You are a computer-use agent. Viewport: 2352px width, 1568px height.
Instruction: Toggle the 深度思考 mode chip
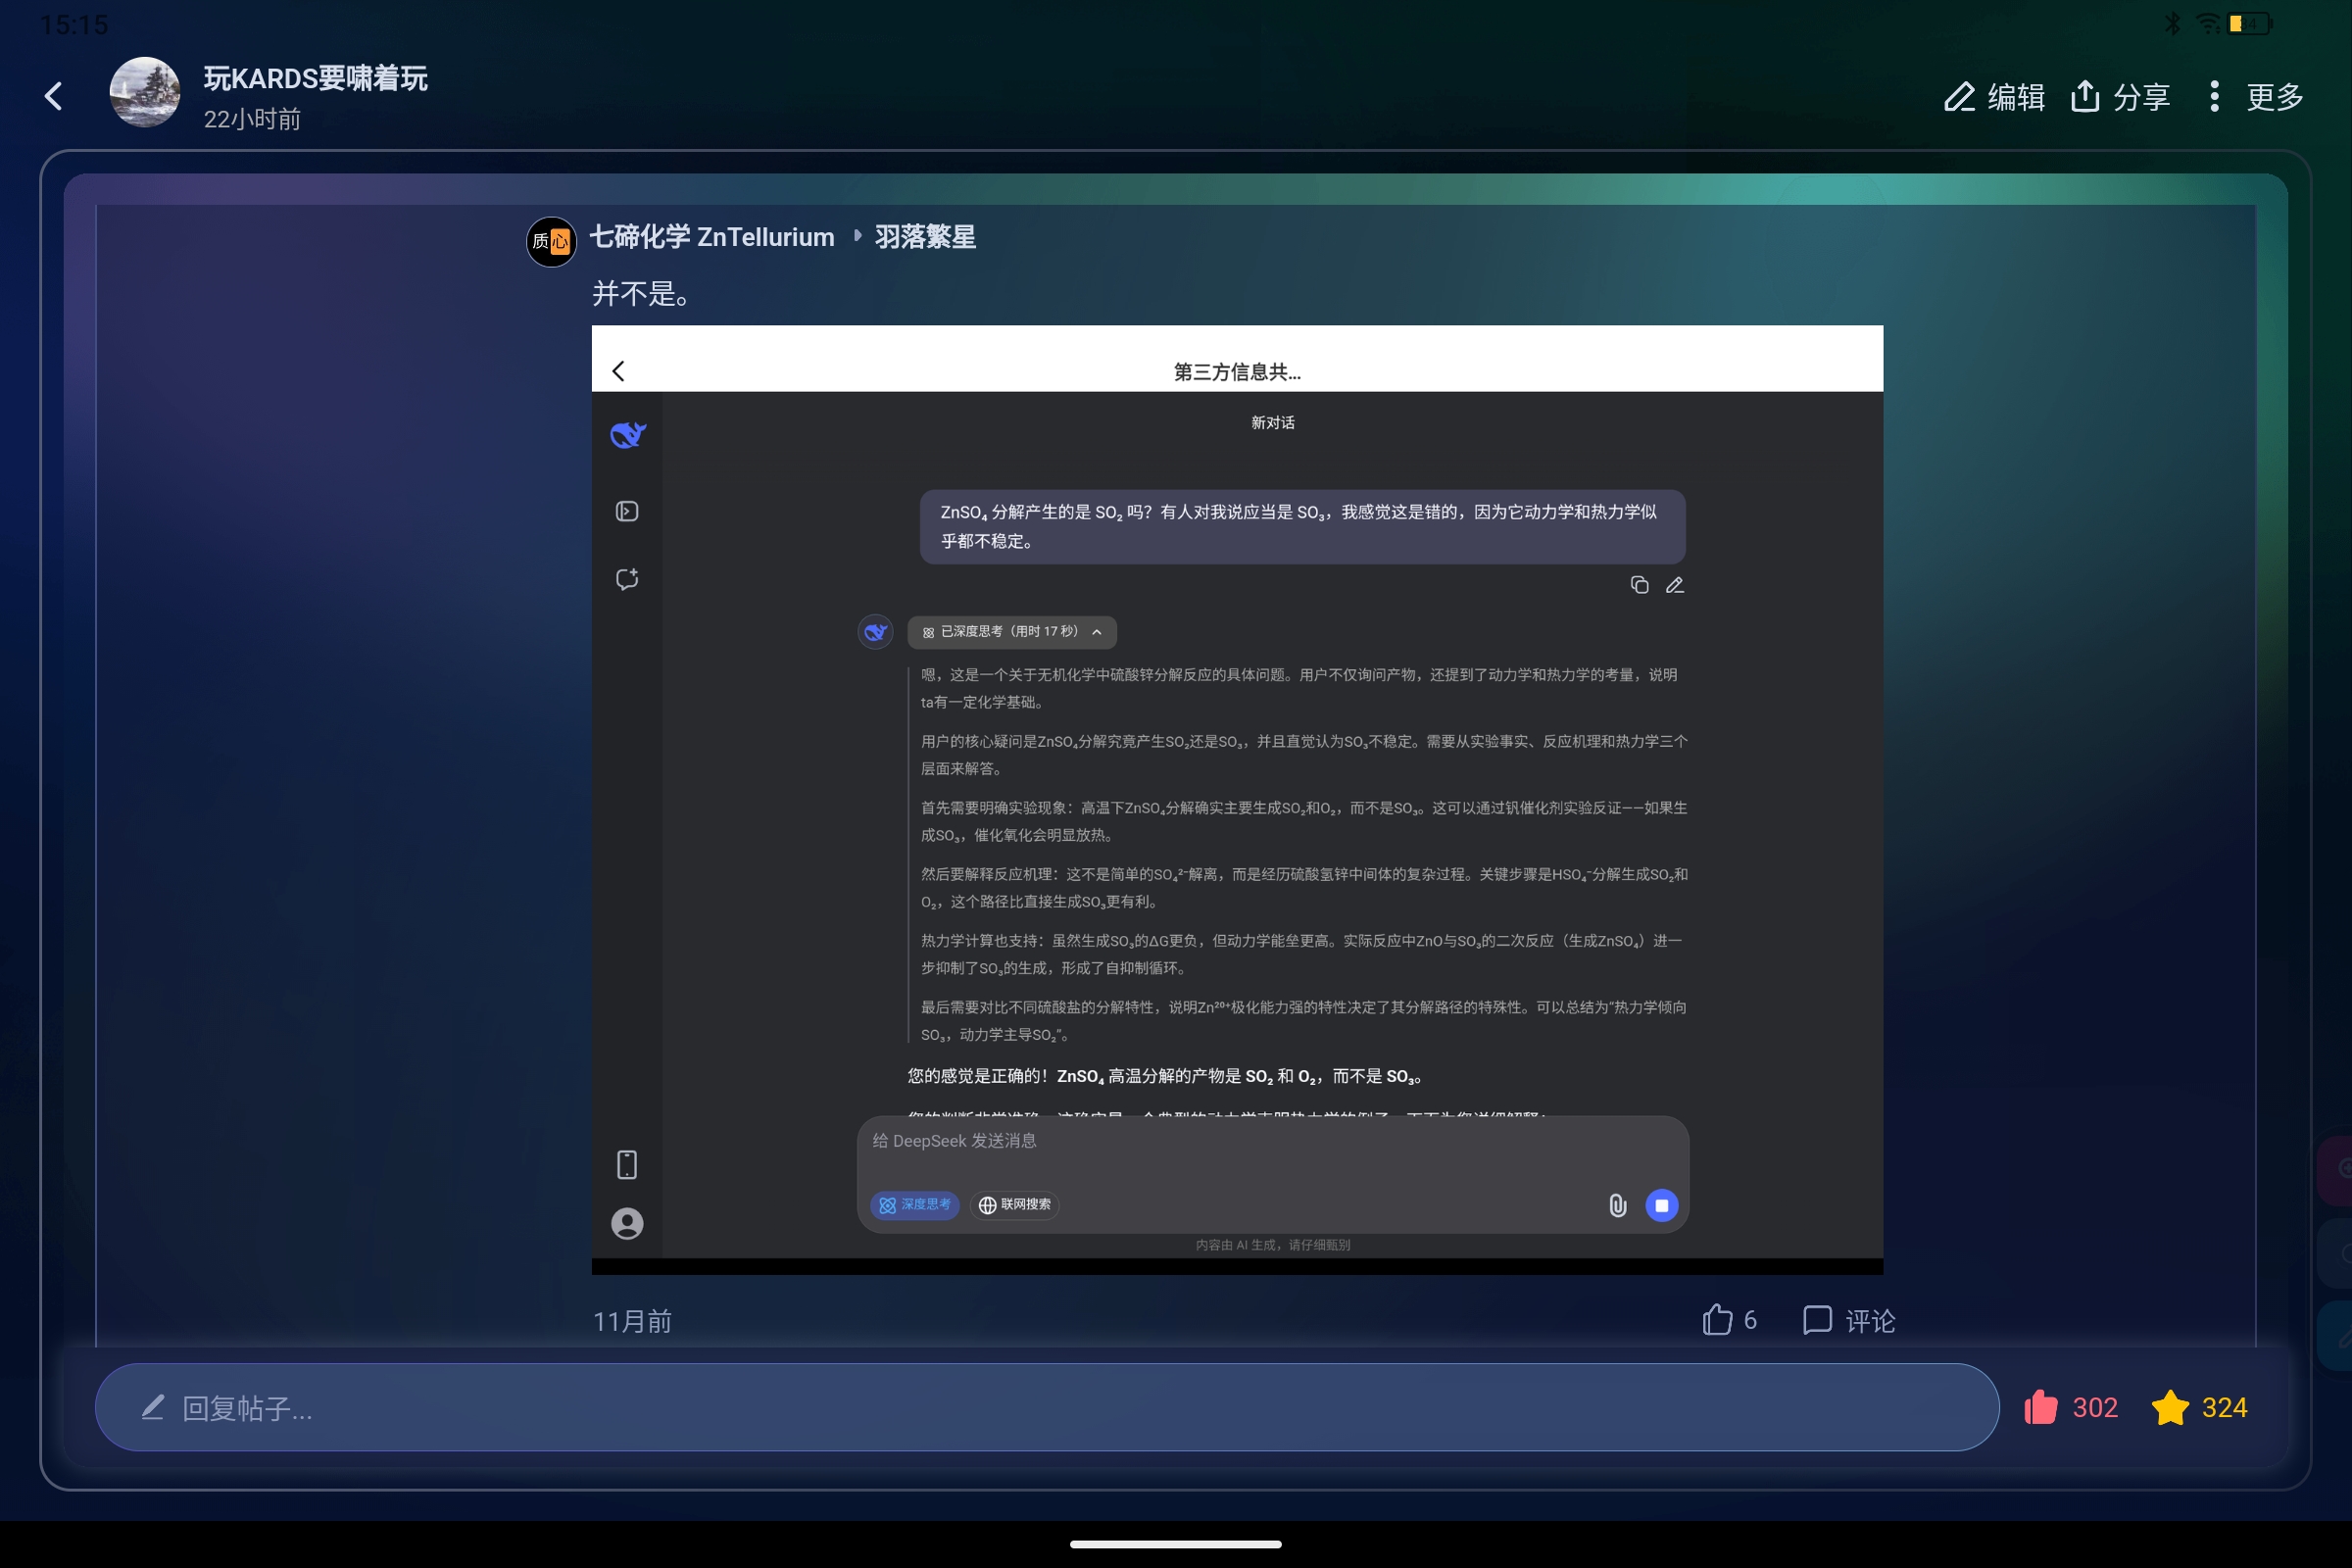pos(915,1205)
